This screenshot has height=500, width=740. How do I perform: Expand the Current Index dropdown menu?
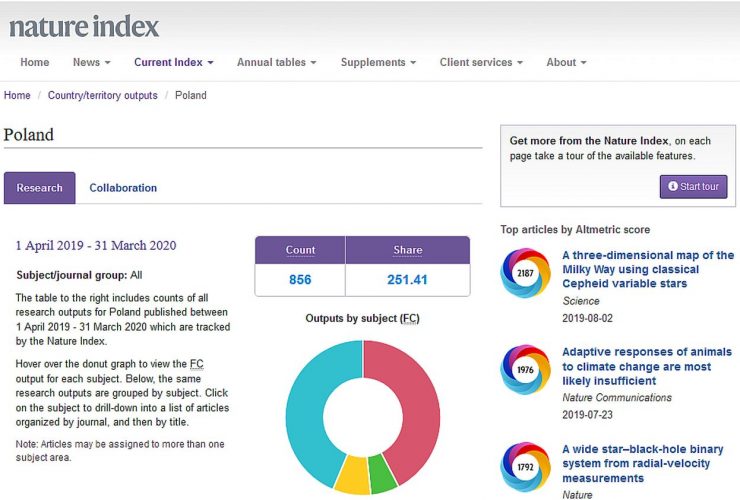(174, 62)
